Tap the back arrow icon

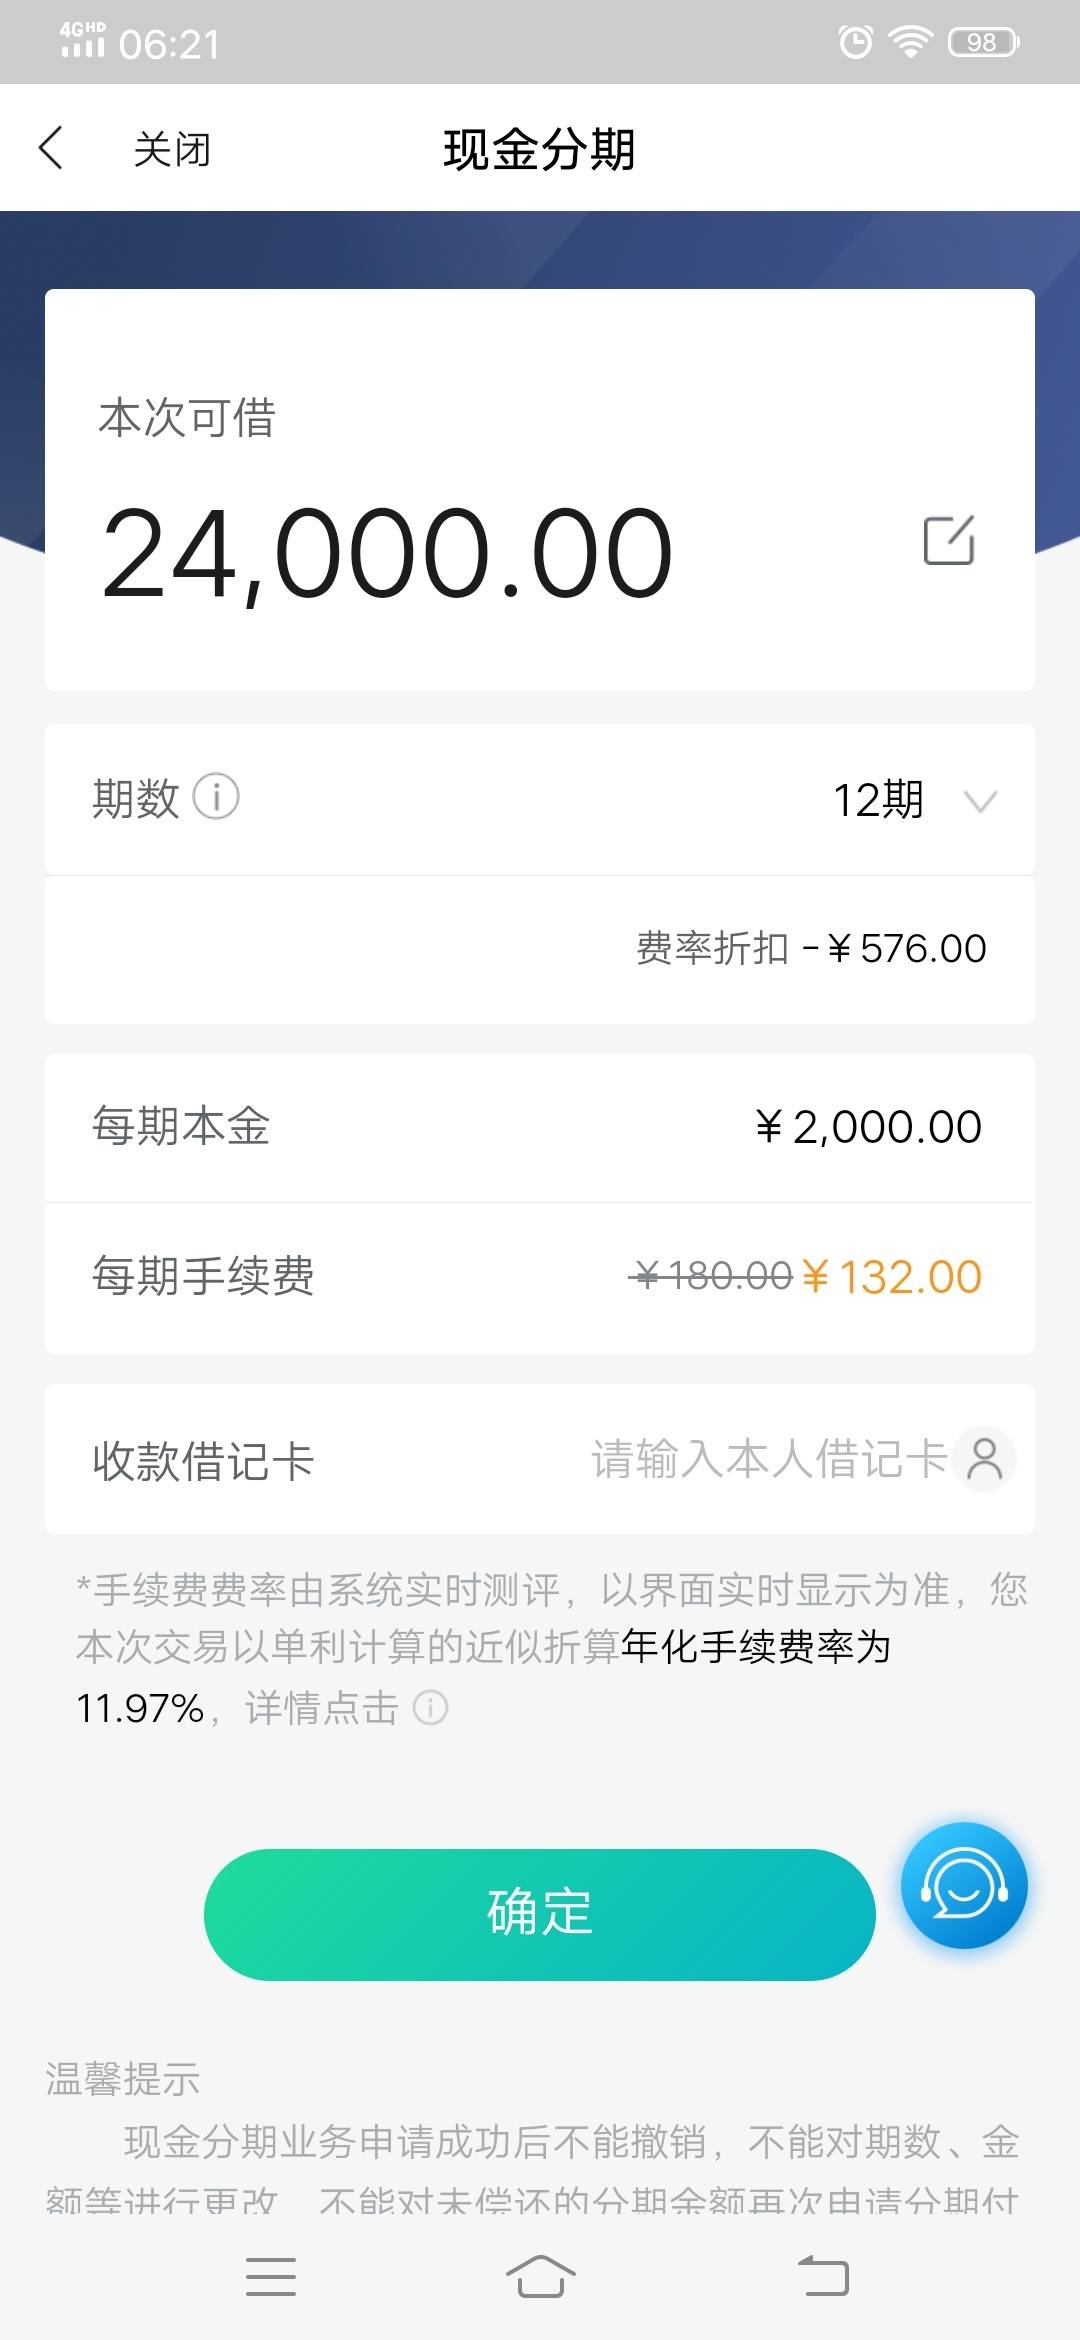pos(51,148)
